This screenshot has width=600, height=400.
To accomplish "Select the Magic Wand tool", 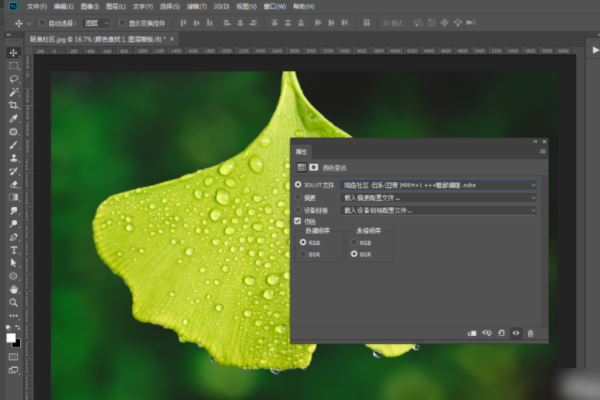I will [14, 92].
